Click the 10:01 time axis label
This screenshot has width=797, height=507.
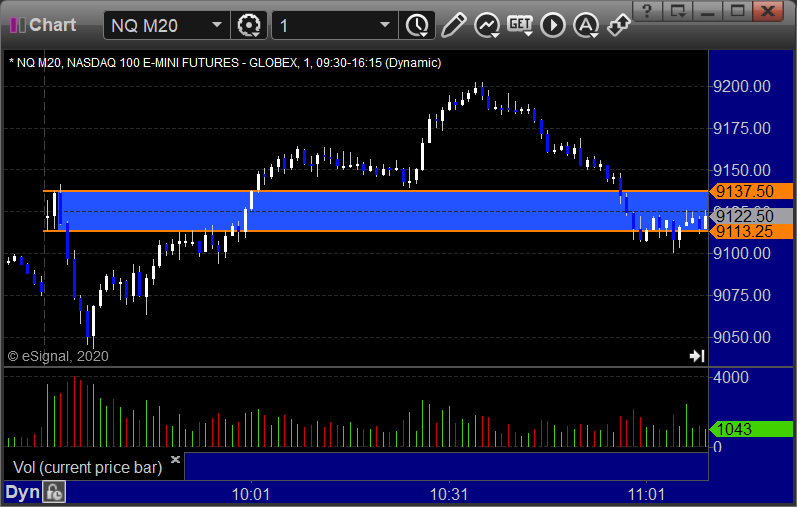[251, 494]
